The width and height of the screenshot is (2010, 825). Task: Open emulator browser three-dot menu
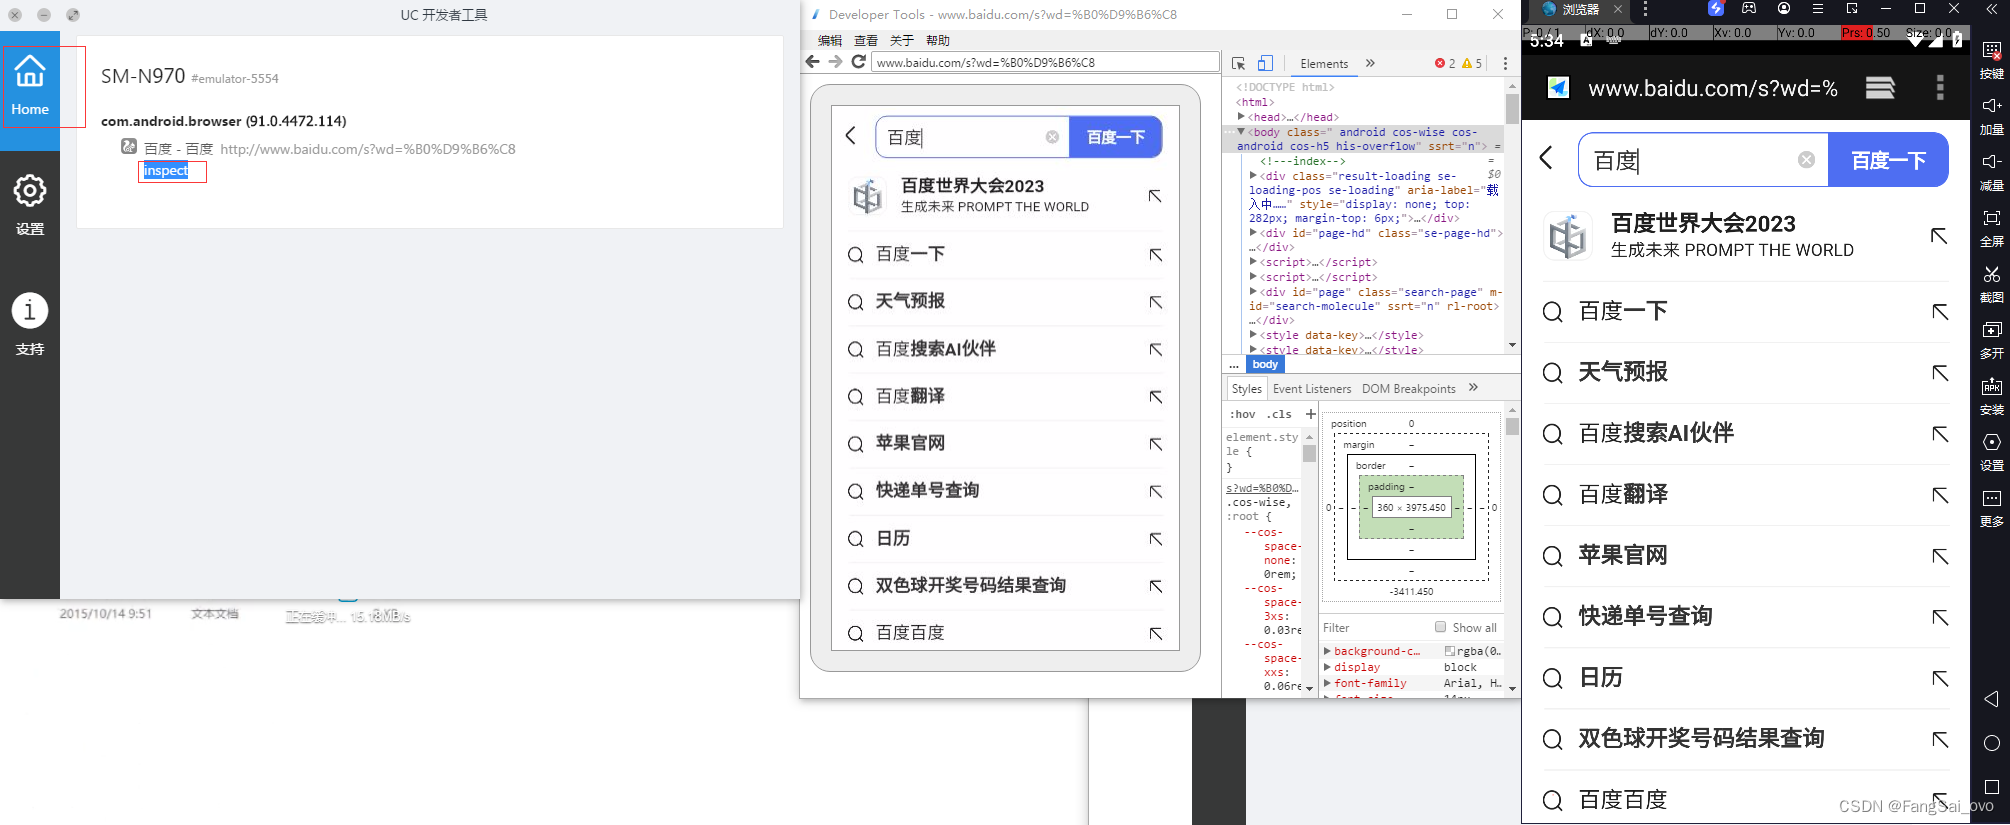pyautogui.click(x=1940, y=88)
